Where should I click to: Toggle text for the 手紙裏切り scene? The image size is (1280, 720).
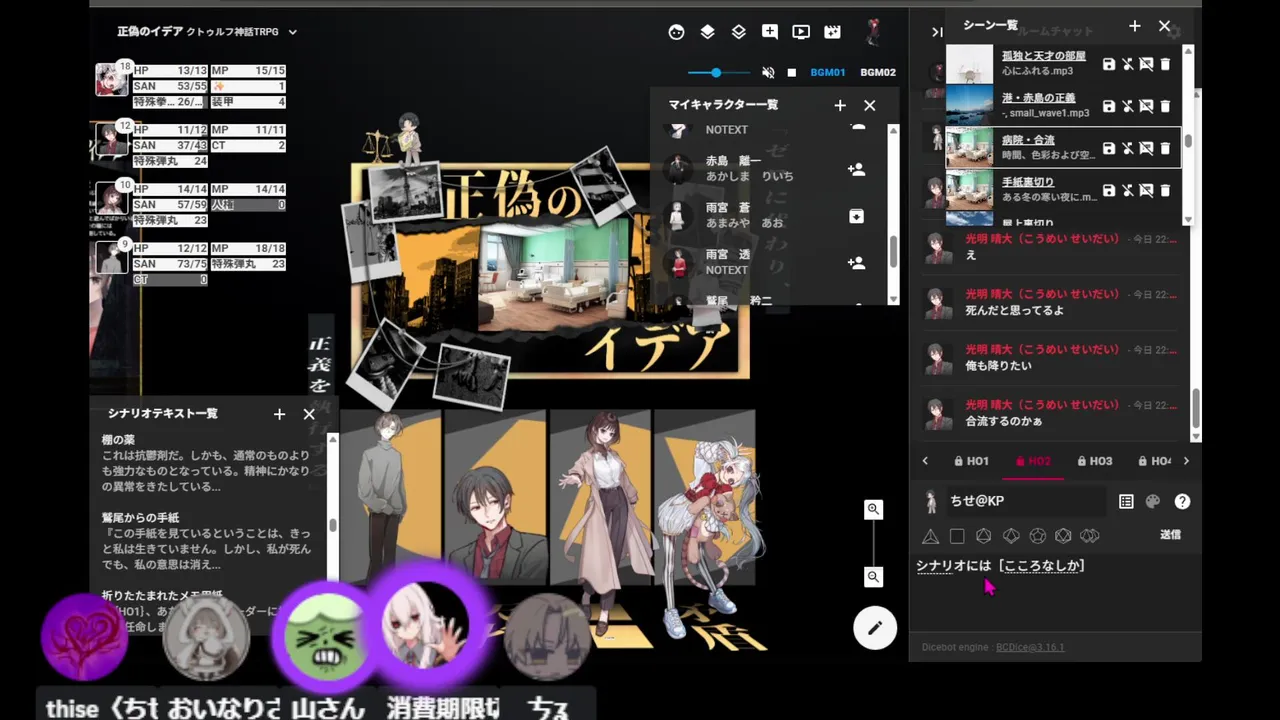(1146, 190)
